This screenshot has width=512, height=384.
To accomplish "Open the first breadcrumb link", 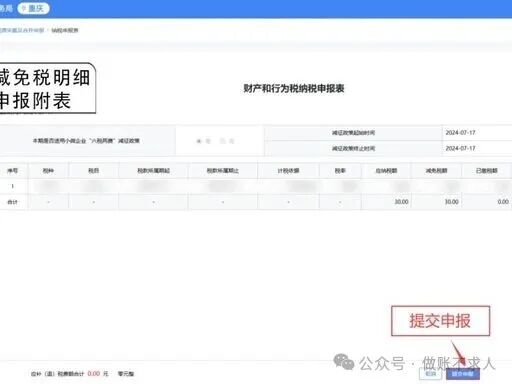I will tap(22, 30).
